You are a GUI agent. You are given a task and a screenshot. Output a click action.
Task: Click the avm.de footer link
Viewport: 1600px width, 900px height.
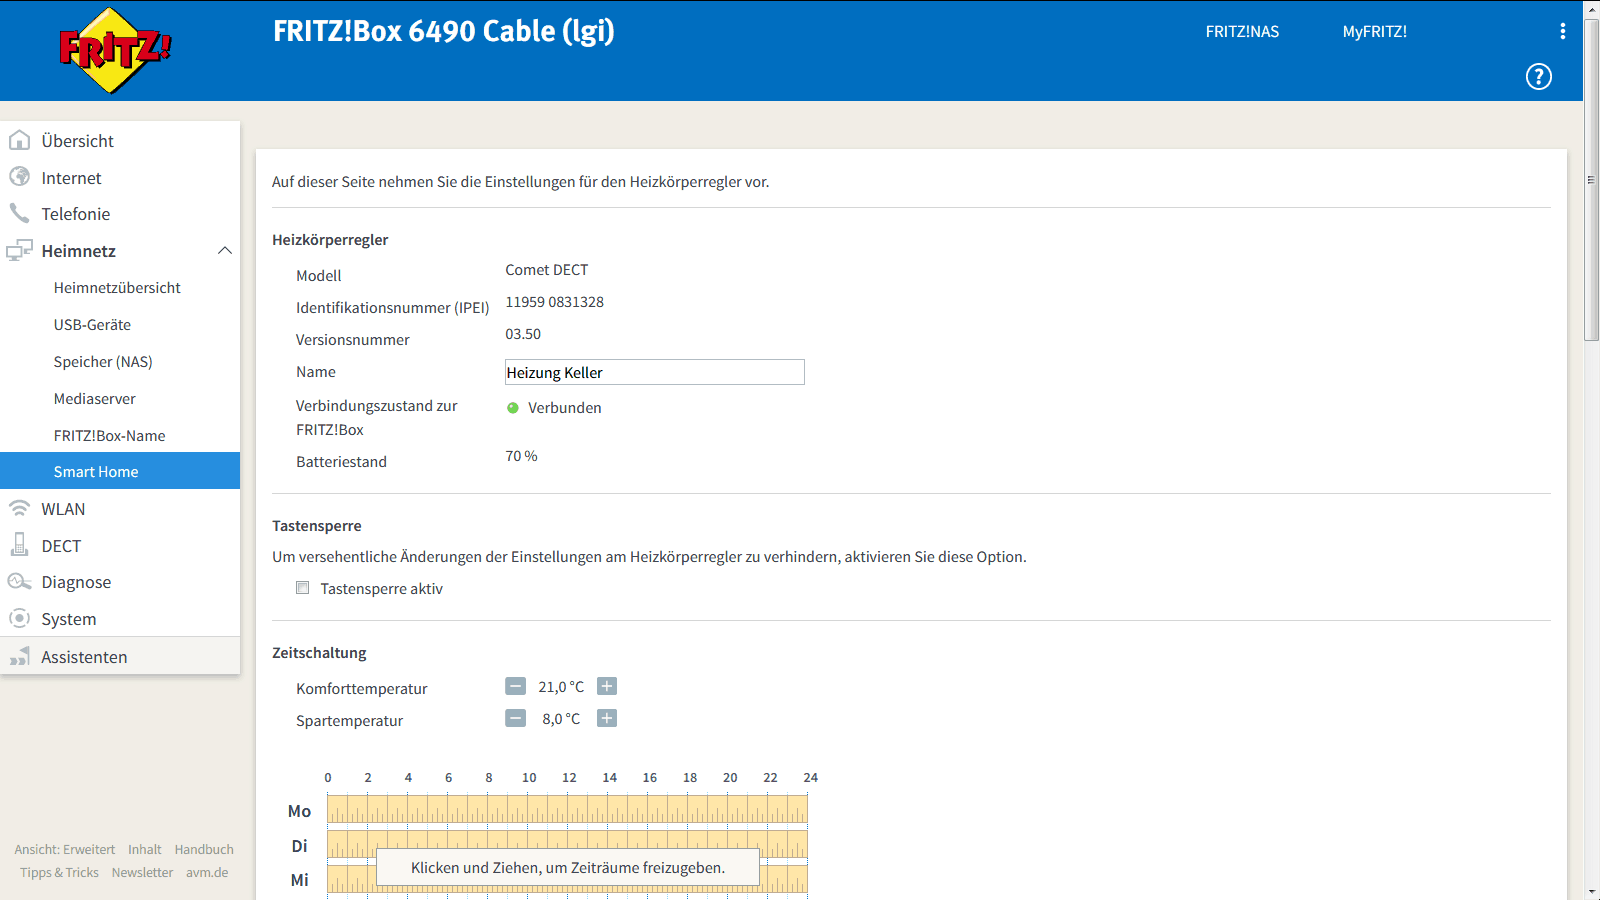[207, 872]
